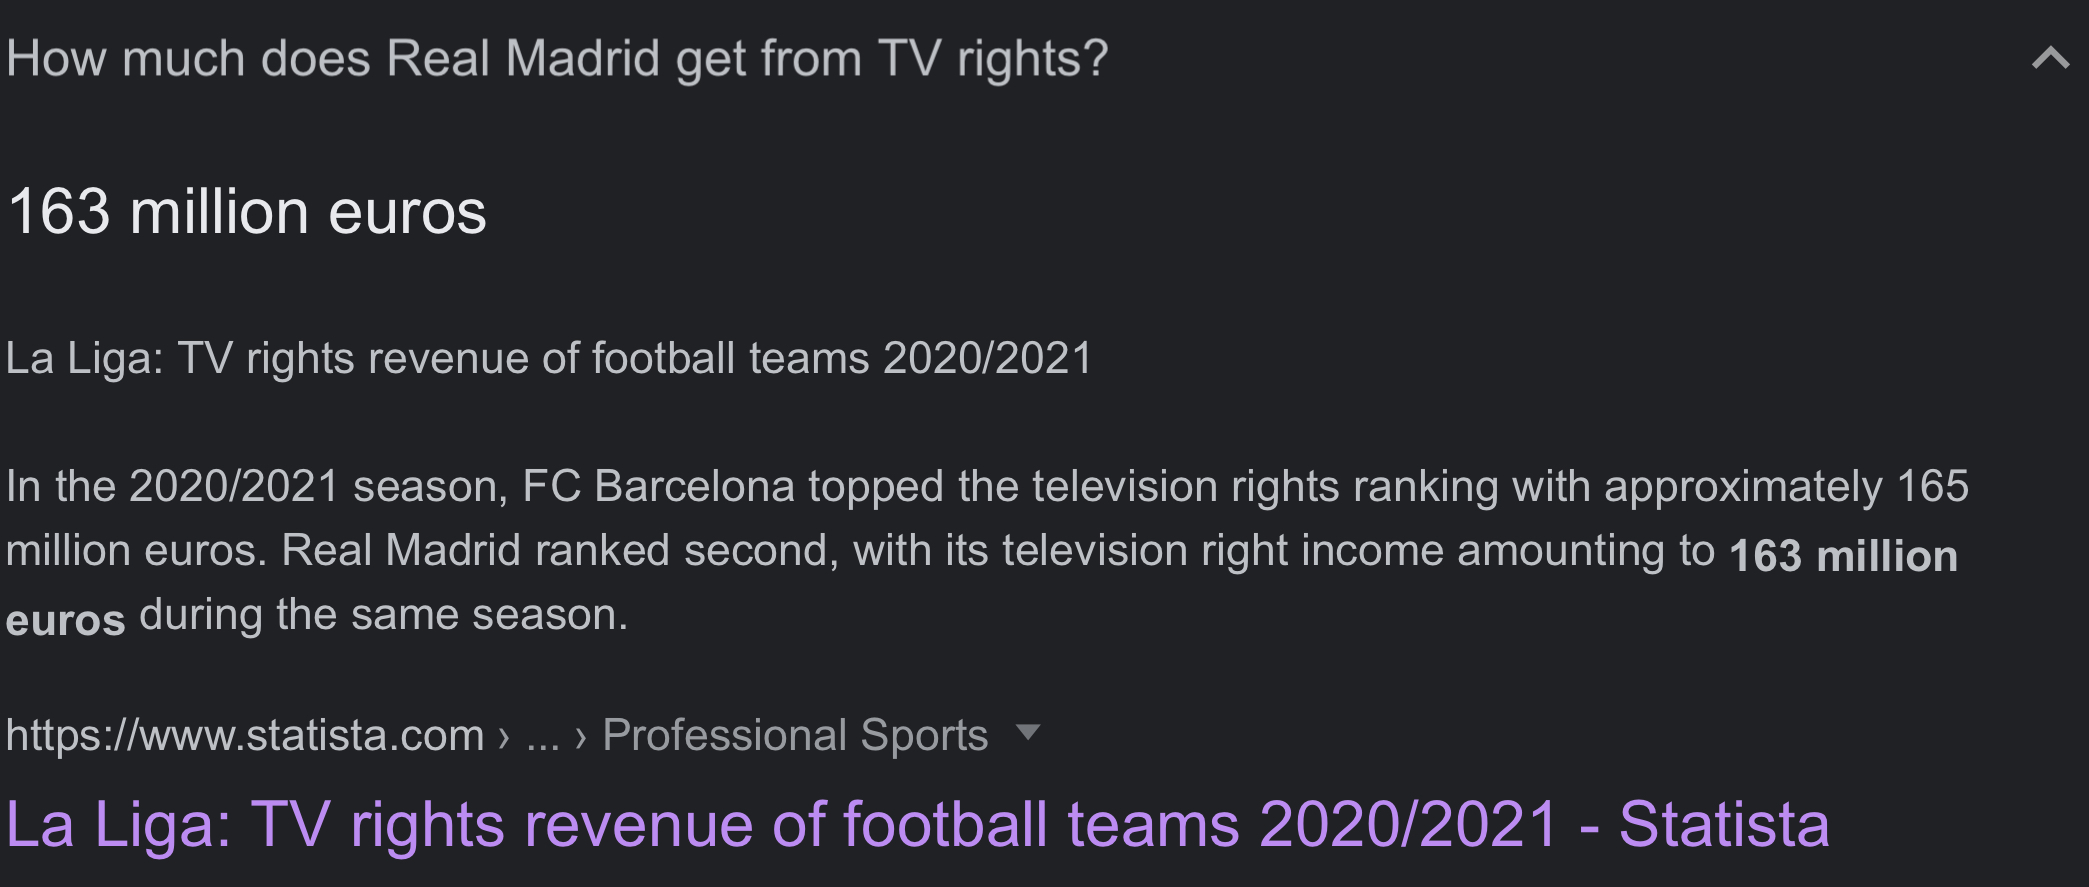Viewport: 2089px width, 887px height.
Task: Click the gray La Liga TV rights subtitle
Action: coord(549,358)
